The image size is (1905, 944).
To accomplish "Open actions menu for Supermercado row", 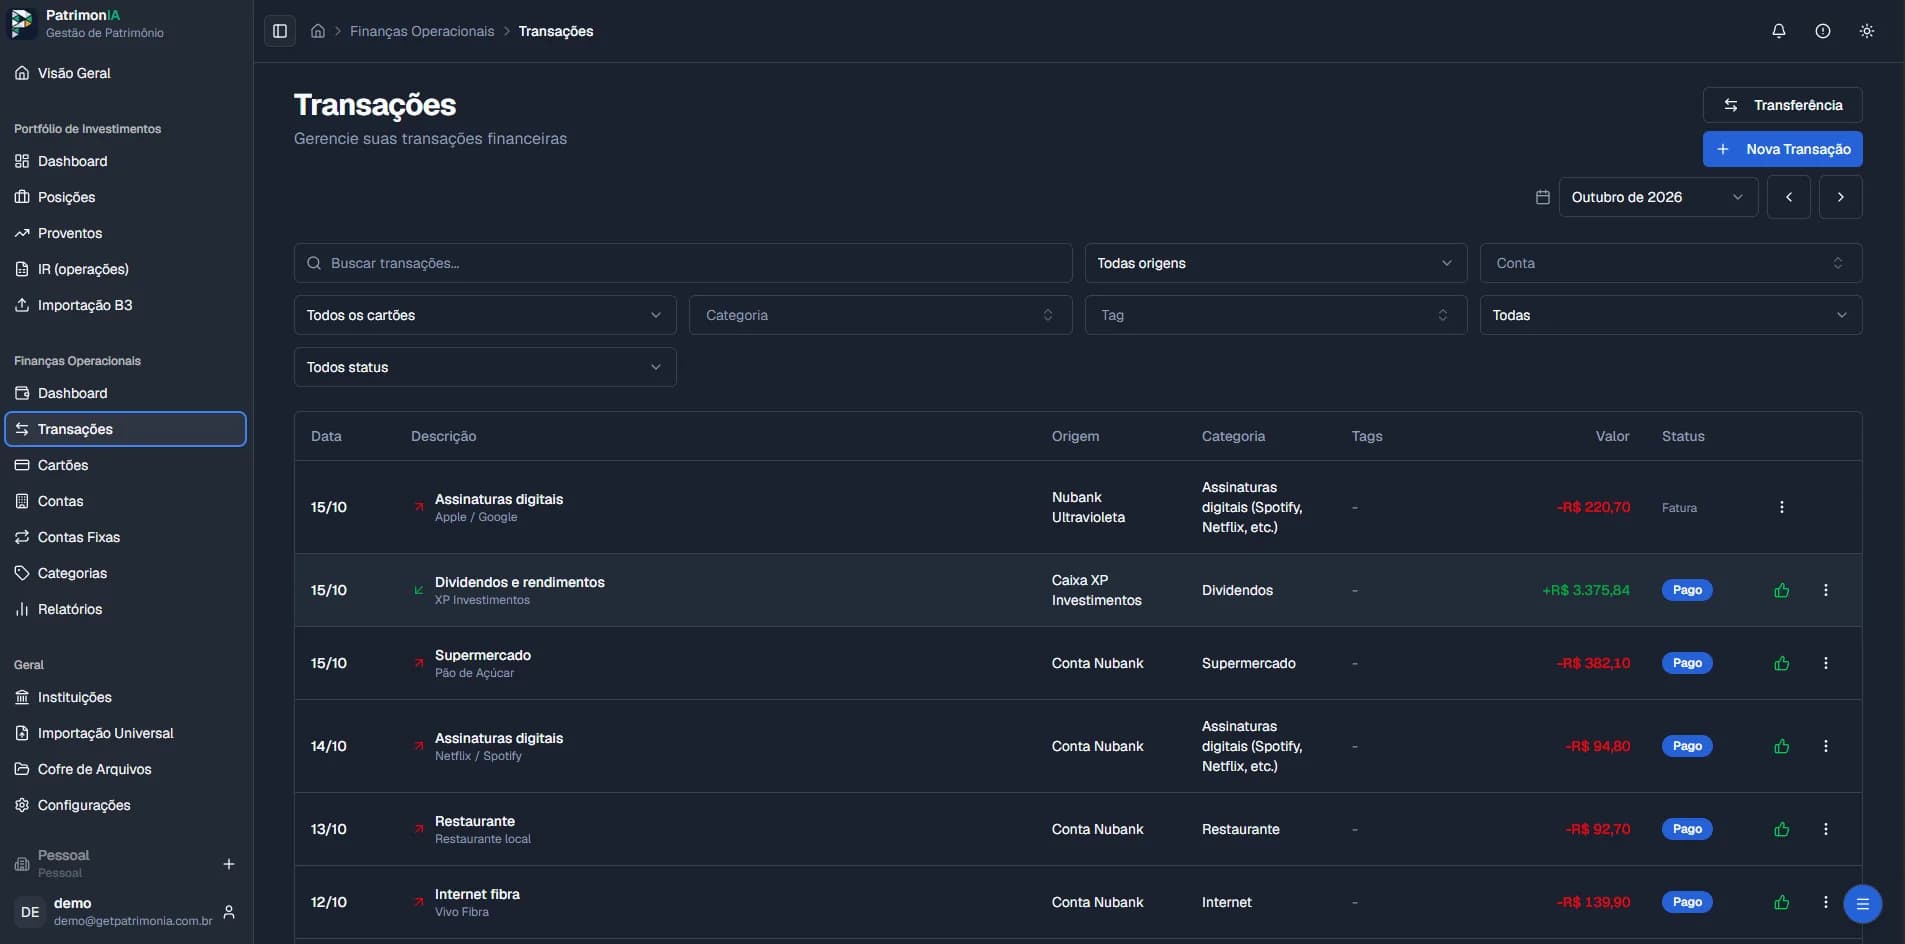I will (1825, 663).
